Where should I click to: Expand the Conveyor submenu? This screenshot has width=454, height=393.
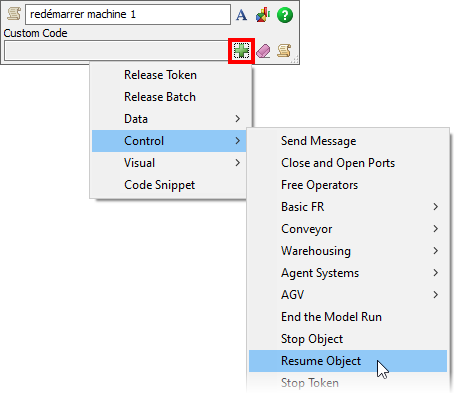[x=348, y=229]
